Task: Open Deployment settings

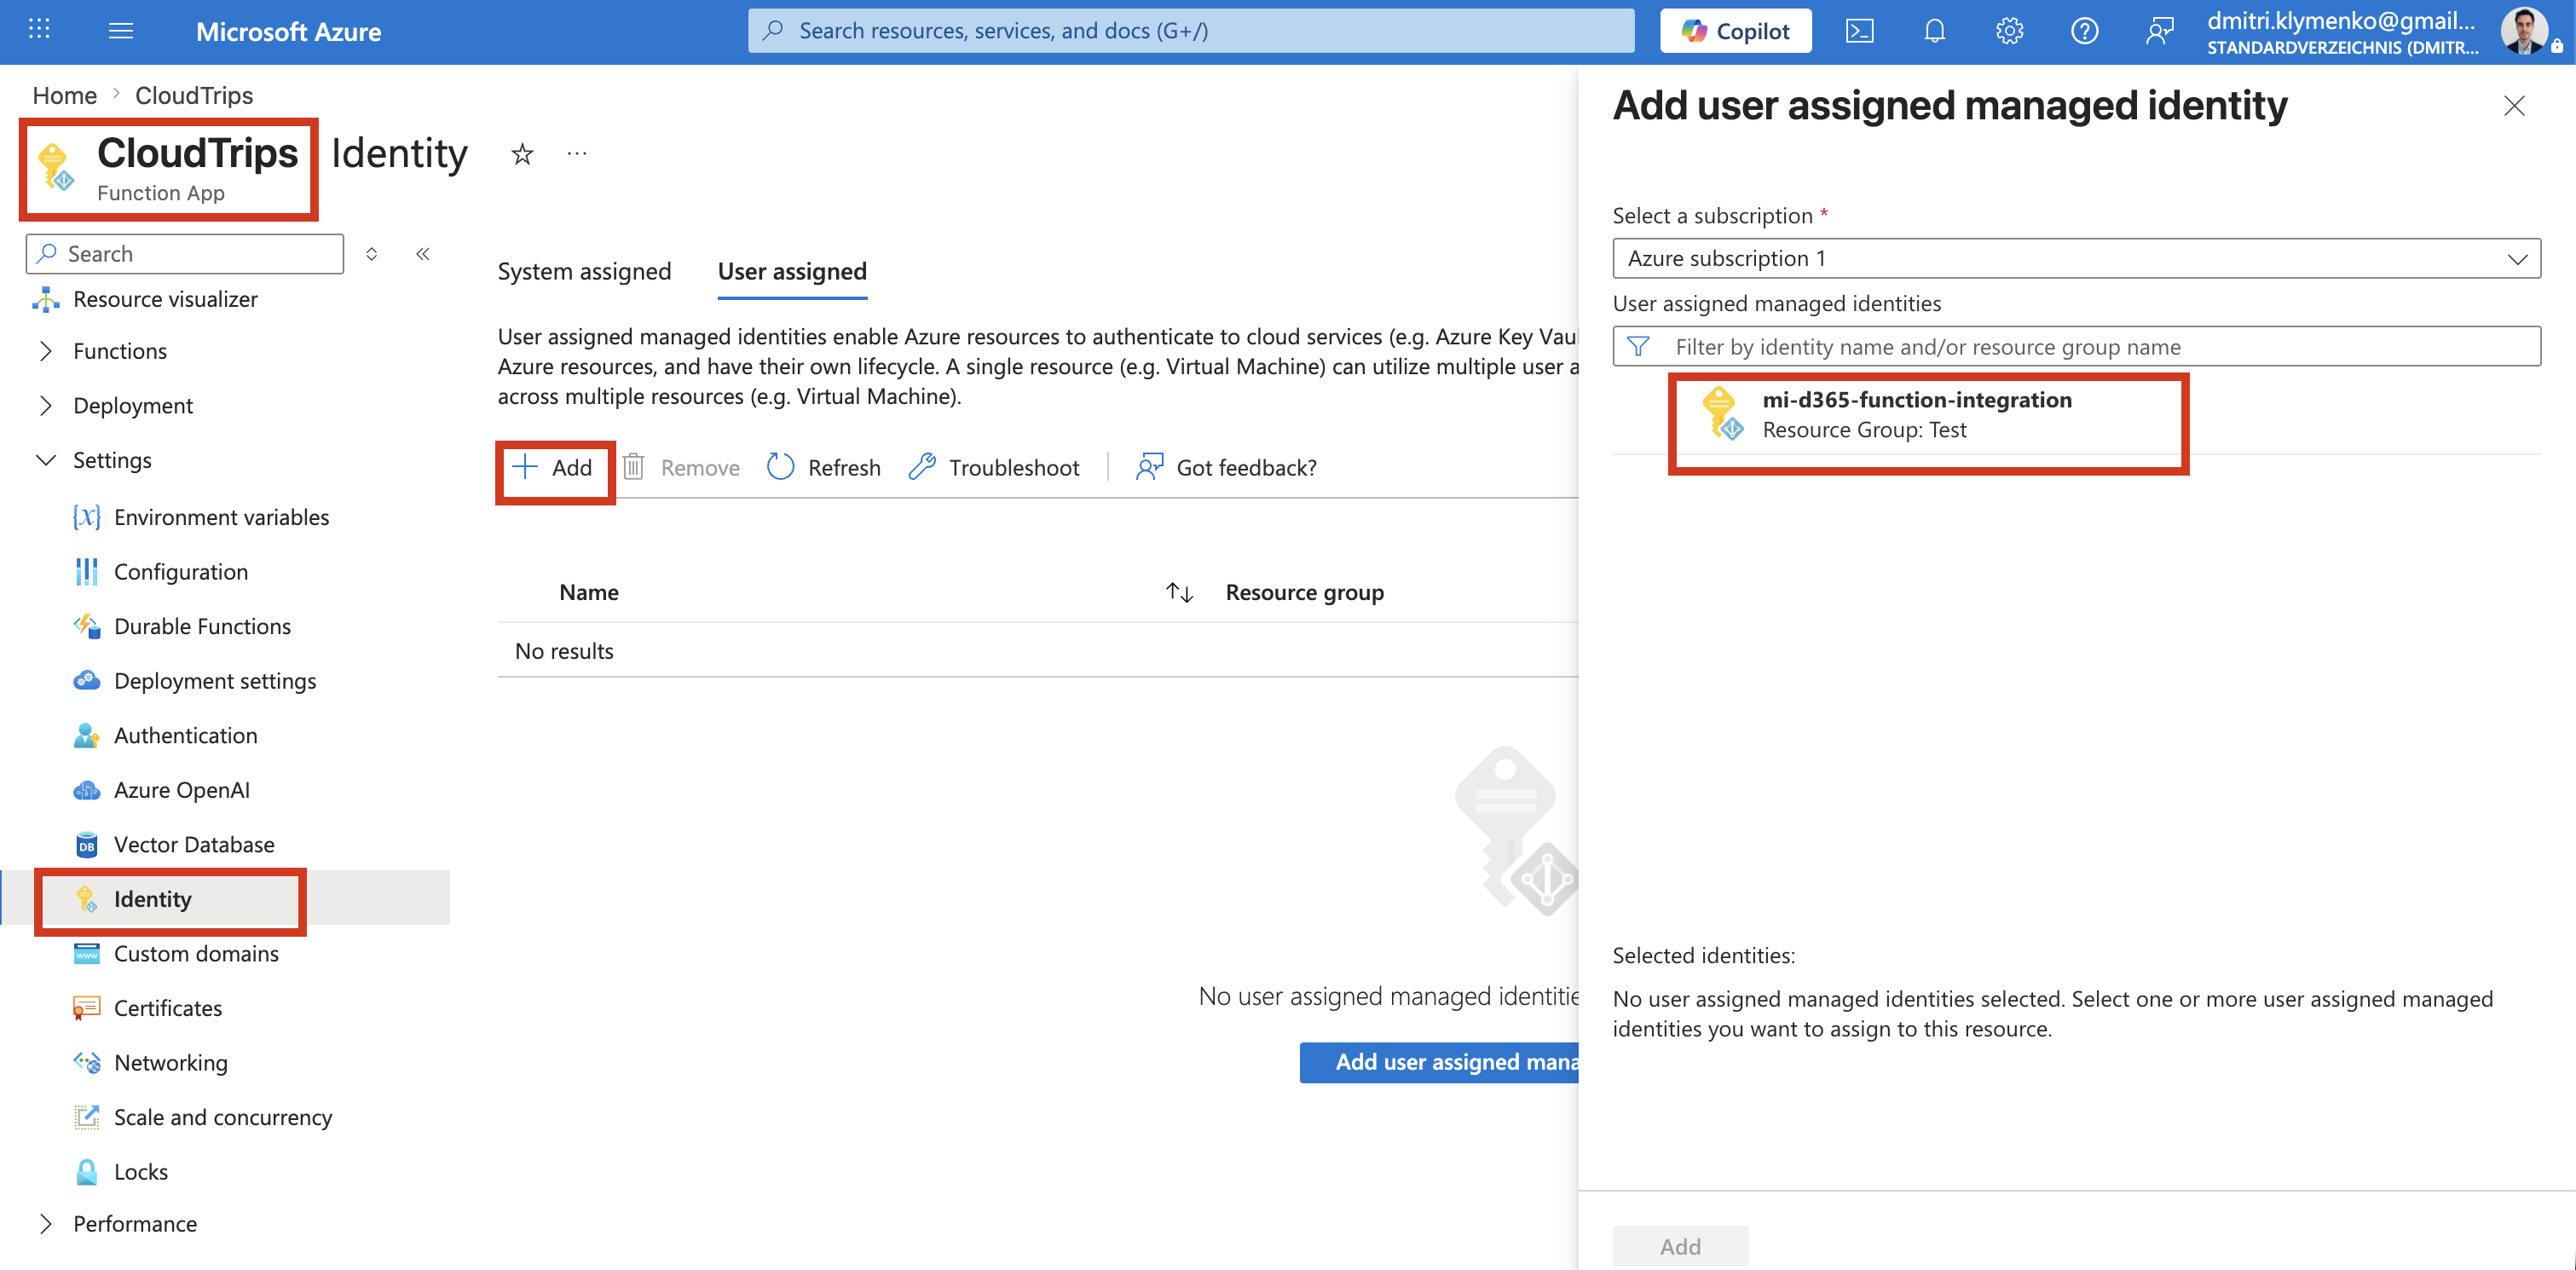Action: pos(195,680)
